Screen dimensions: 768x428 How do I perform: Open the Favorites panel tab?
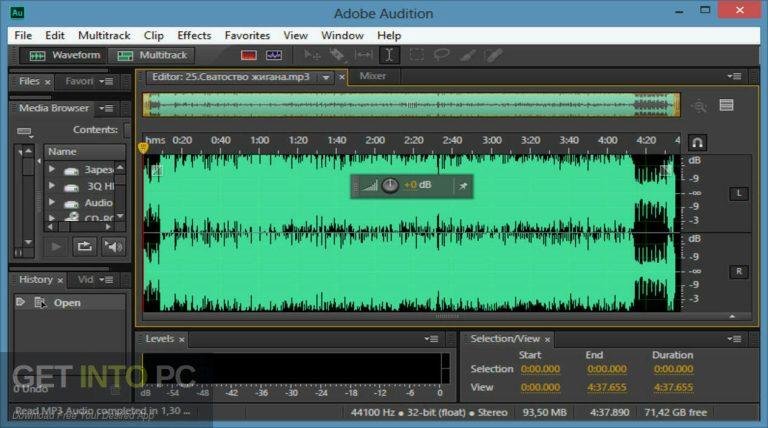pyautogui.click(x=79, y=81)
